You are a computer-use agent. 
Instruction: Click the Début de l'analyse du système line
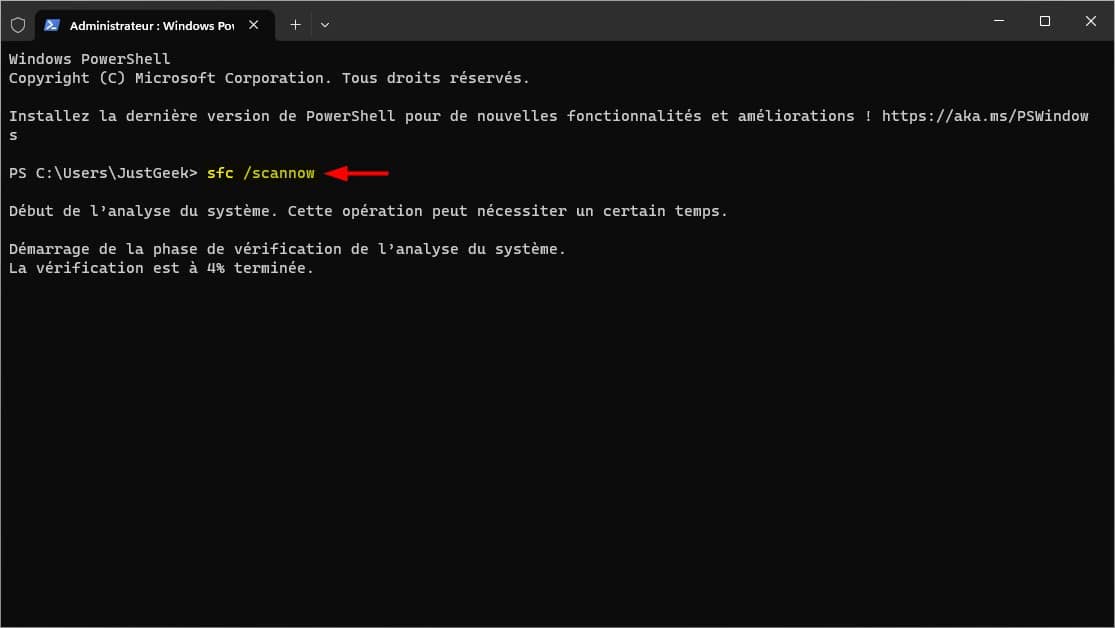click(x=368, y=211)
